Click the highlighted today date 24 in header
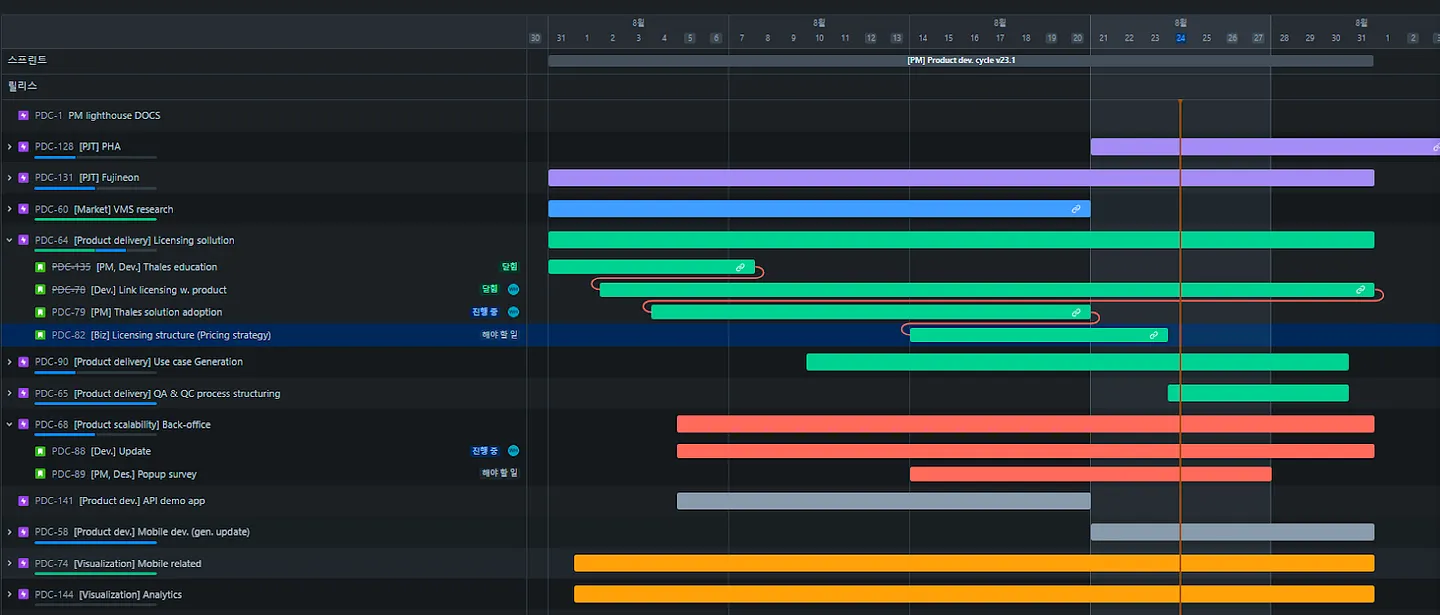Image resolution: width=1440 pixels, height=615 pixels. (1180, 38)
